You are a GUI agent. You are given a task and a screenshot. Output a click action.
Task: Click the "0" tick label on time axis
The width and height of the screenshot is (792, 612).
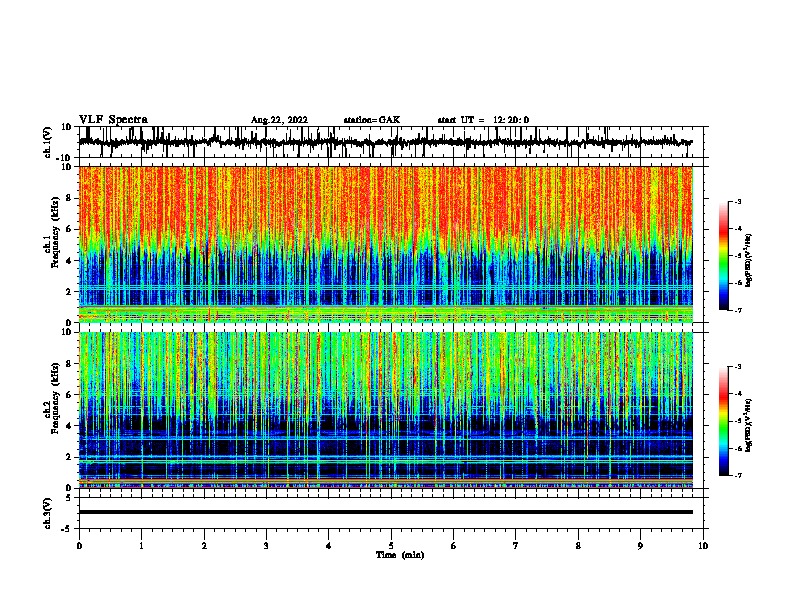click(x=79, y=546)
